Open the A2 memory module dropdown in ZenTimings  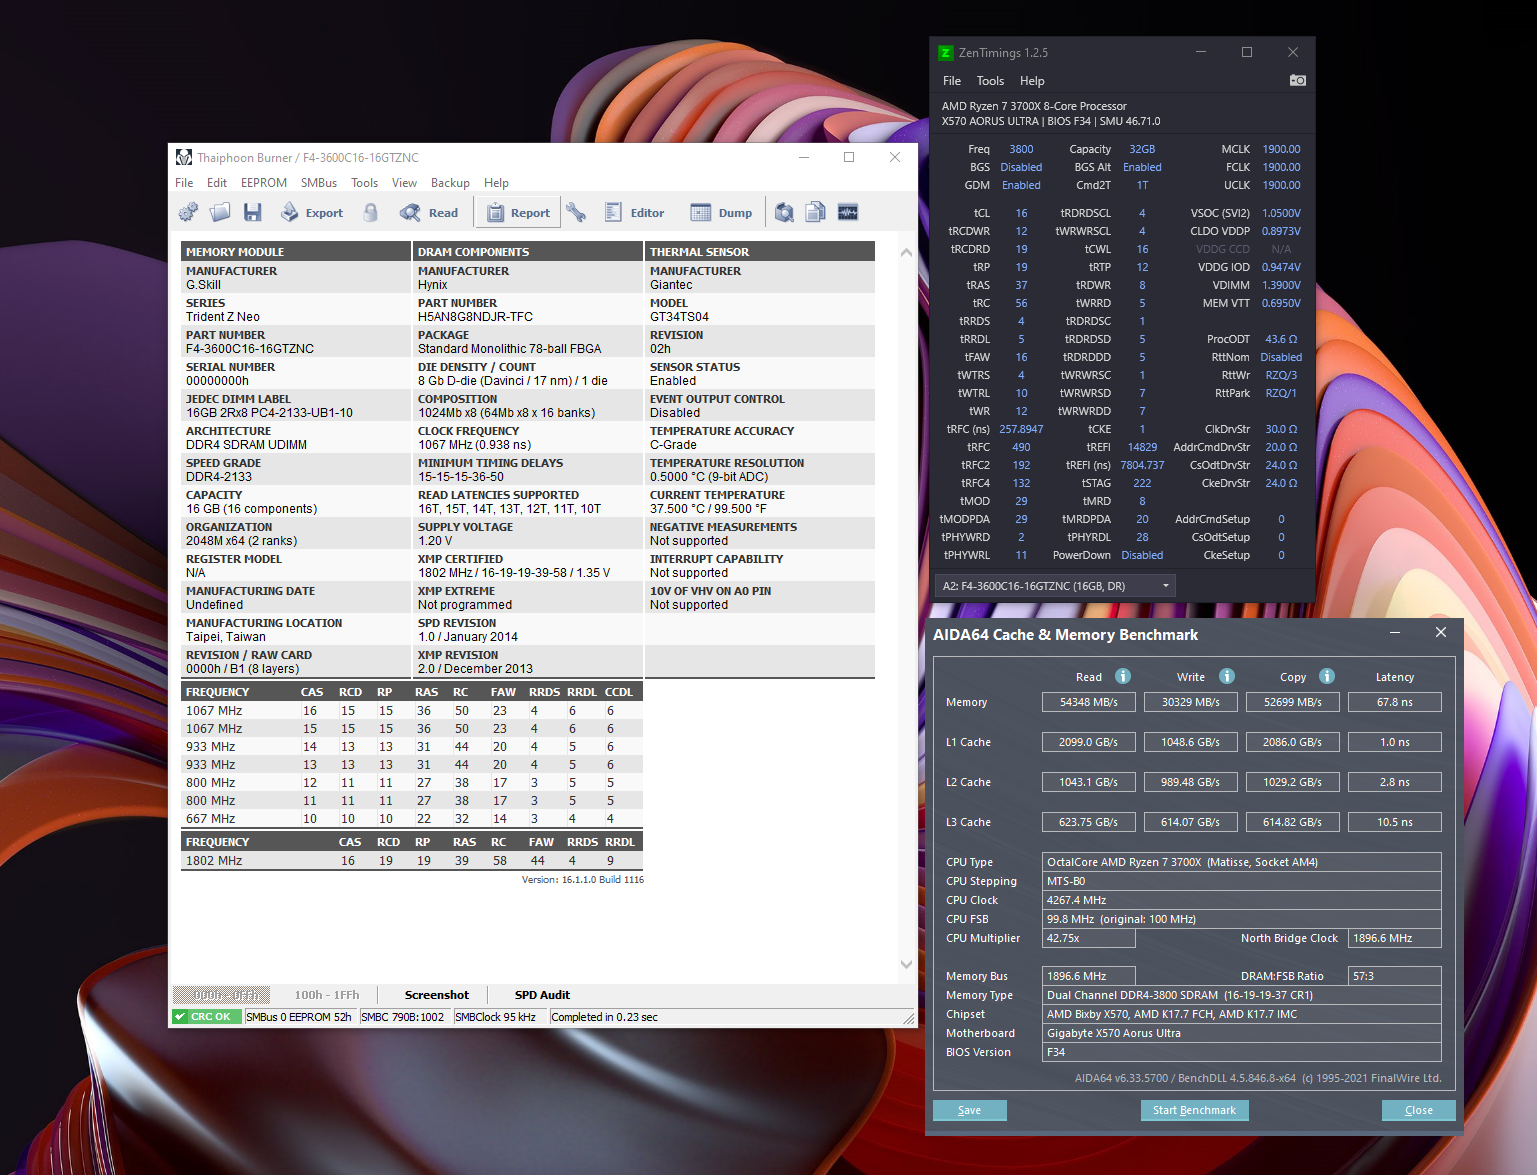click(1054, 586)
